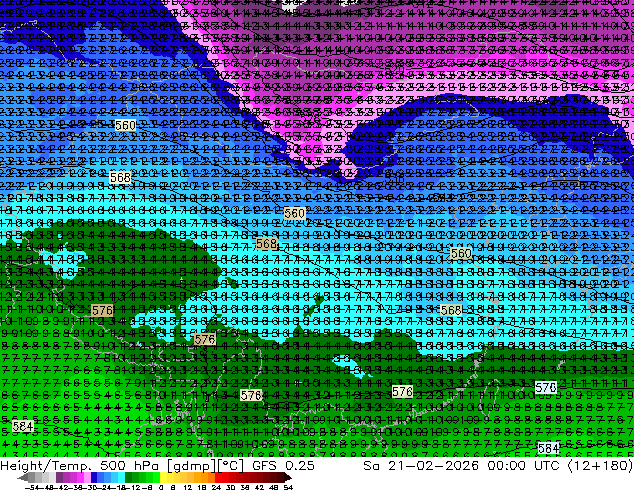Click the date '21-02-2026' text
This screenshot has width=634, height=490.
[x=433, y=465]
